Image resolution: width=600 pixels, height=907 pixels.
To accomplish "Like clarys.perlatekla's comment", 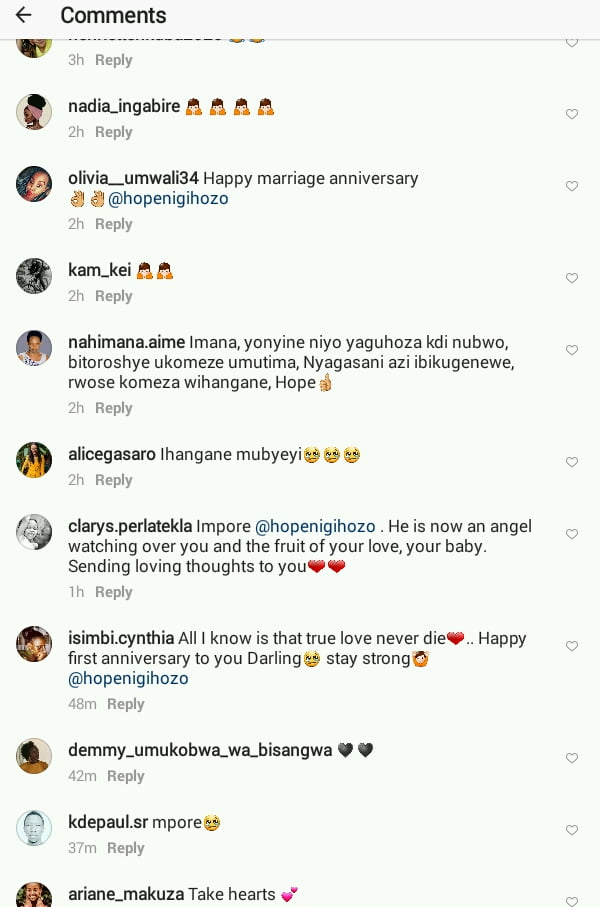I will [x=572, y=534].
